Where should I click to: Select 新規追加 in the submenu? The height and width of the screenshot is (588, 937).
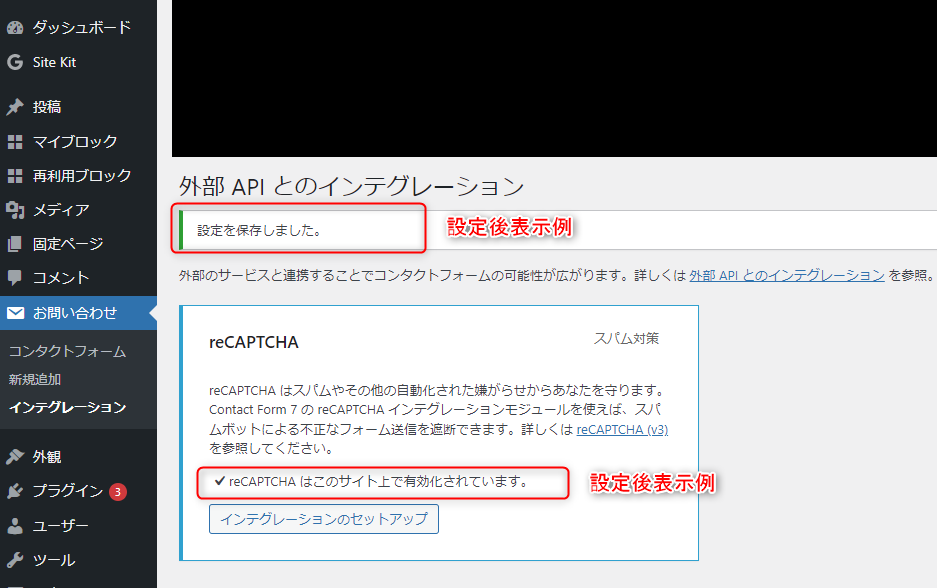35,379
